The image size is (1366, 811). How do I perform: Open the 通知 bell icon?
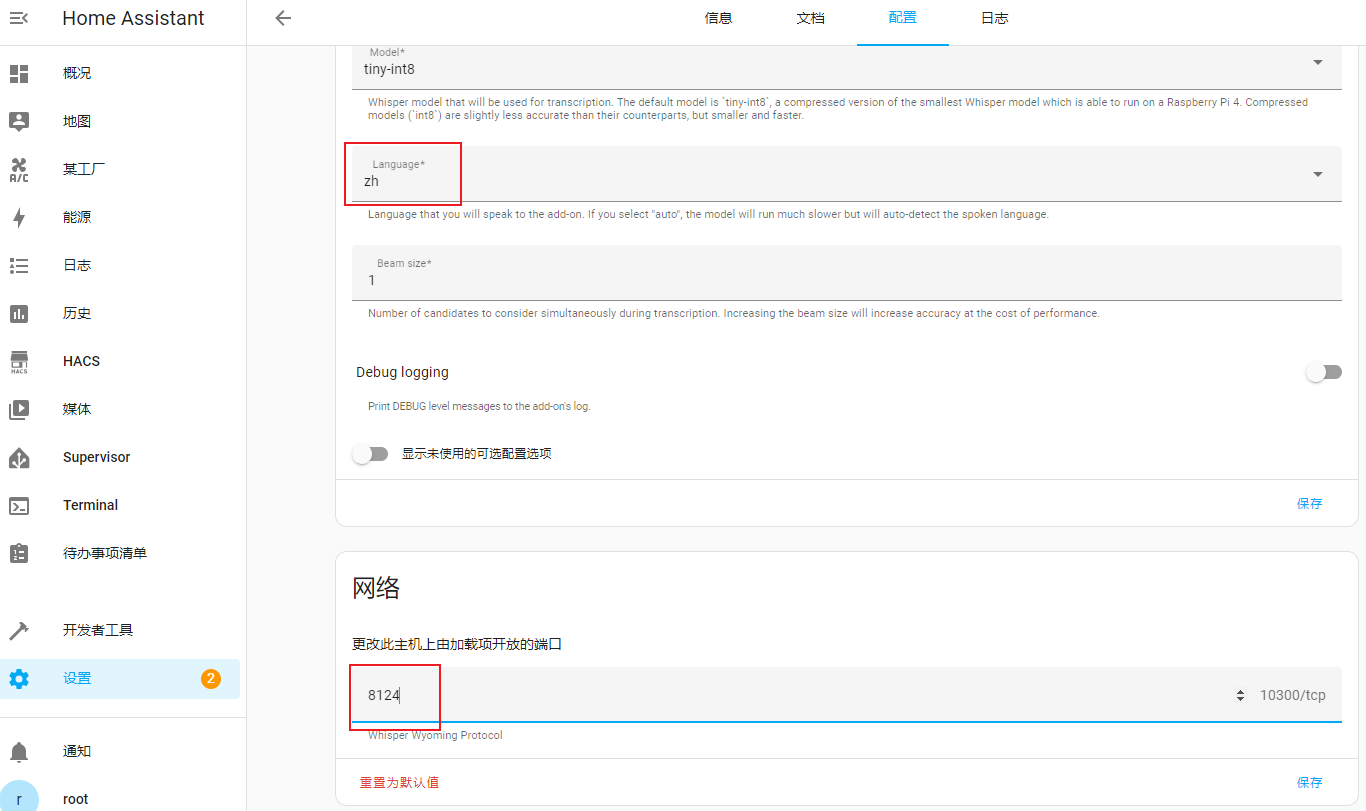click(x=19, y=751)
